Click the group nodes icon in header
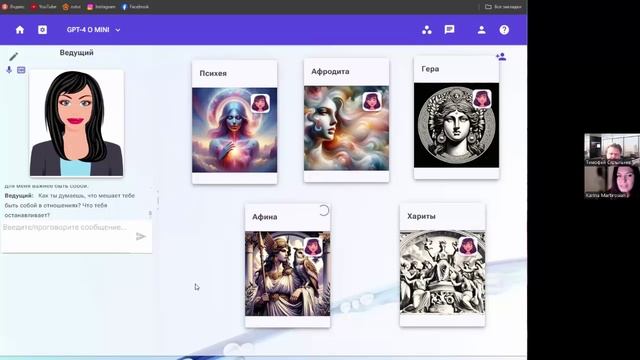 click(427, 30)
